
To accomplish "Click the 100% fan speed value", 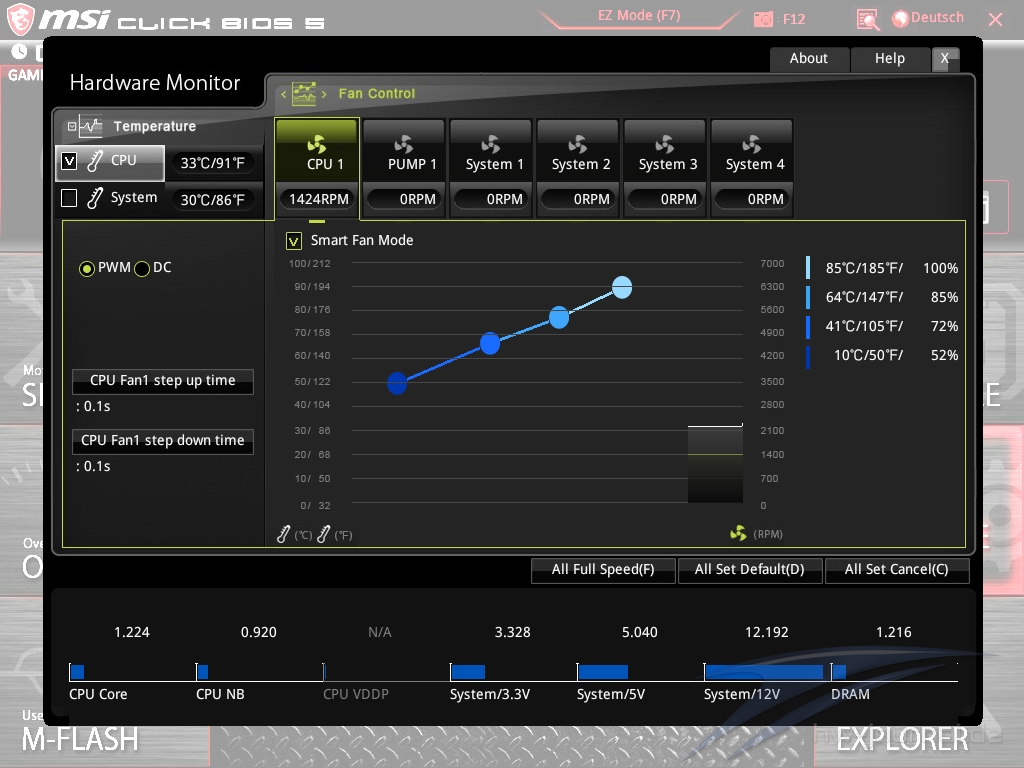I will (x=940, y=268).
